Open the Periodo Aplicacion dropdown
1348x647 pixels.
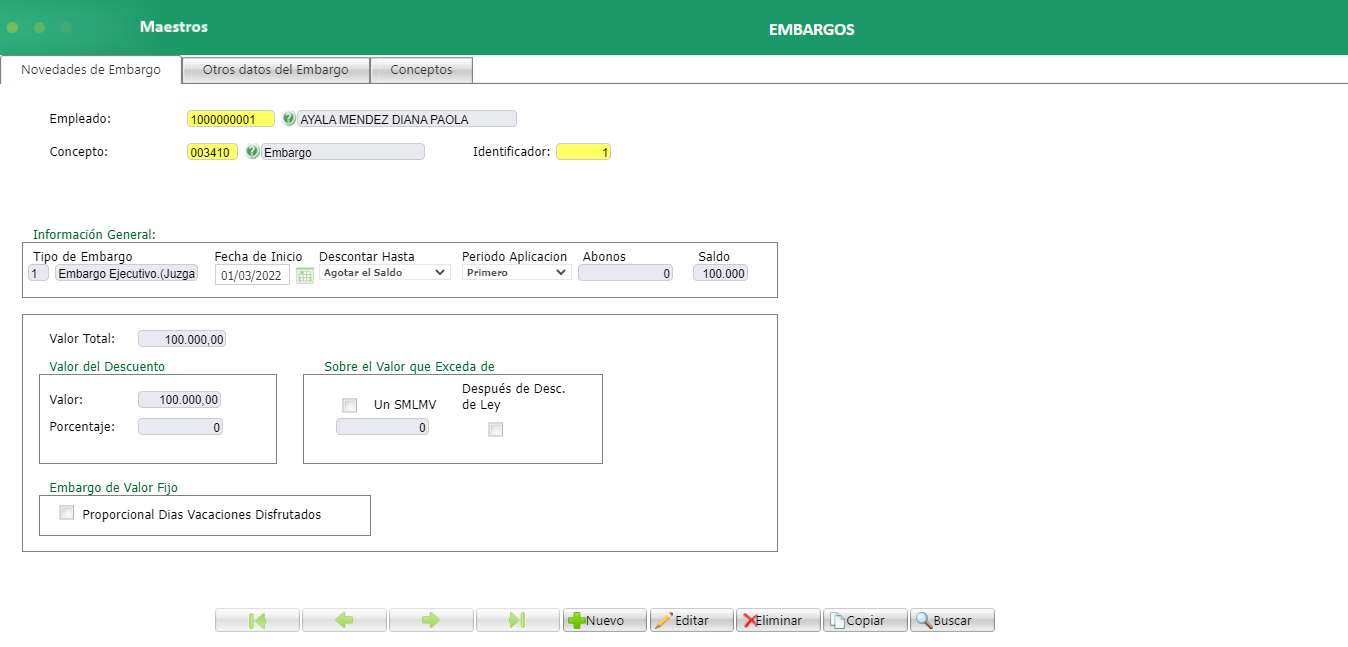click(516, 272)
